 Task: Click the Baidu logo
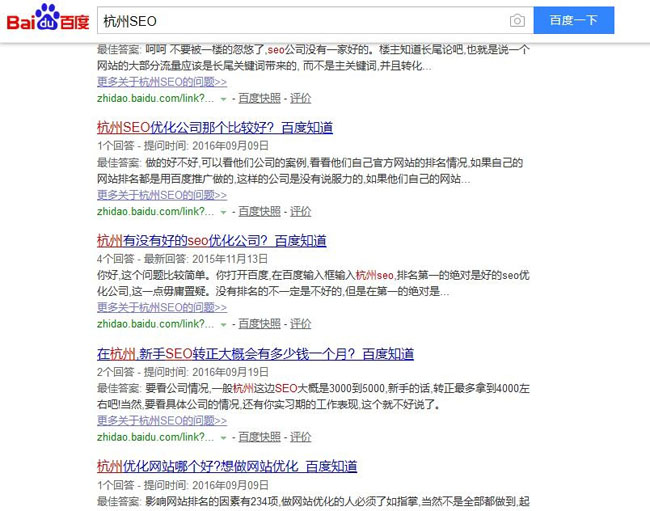click(x=48, y=17)
